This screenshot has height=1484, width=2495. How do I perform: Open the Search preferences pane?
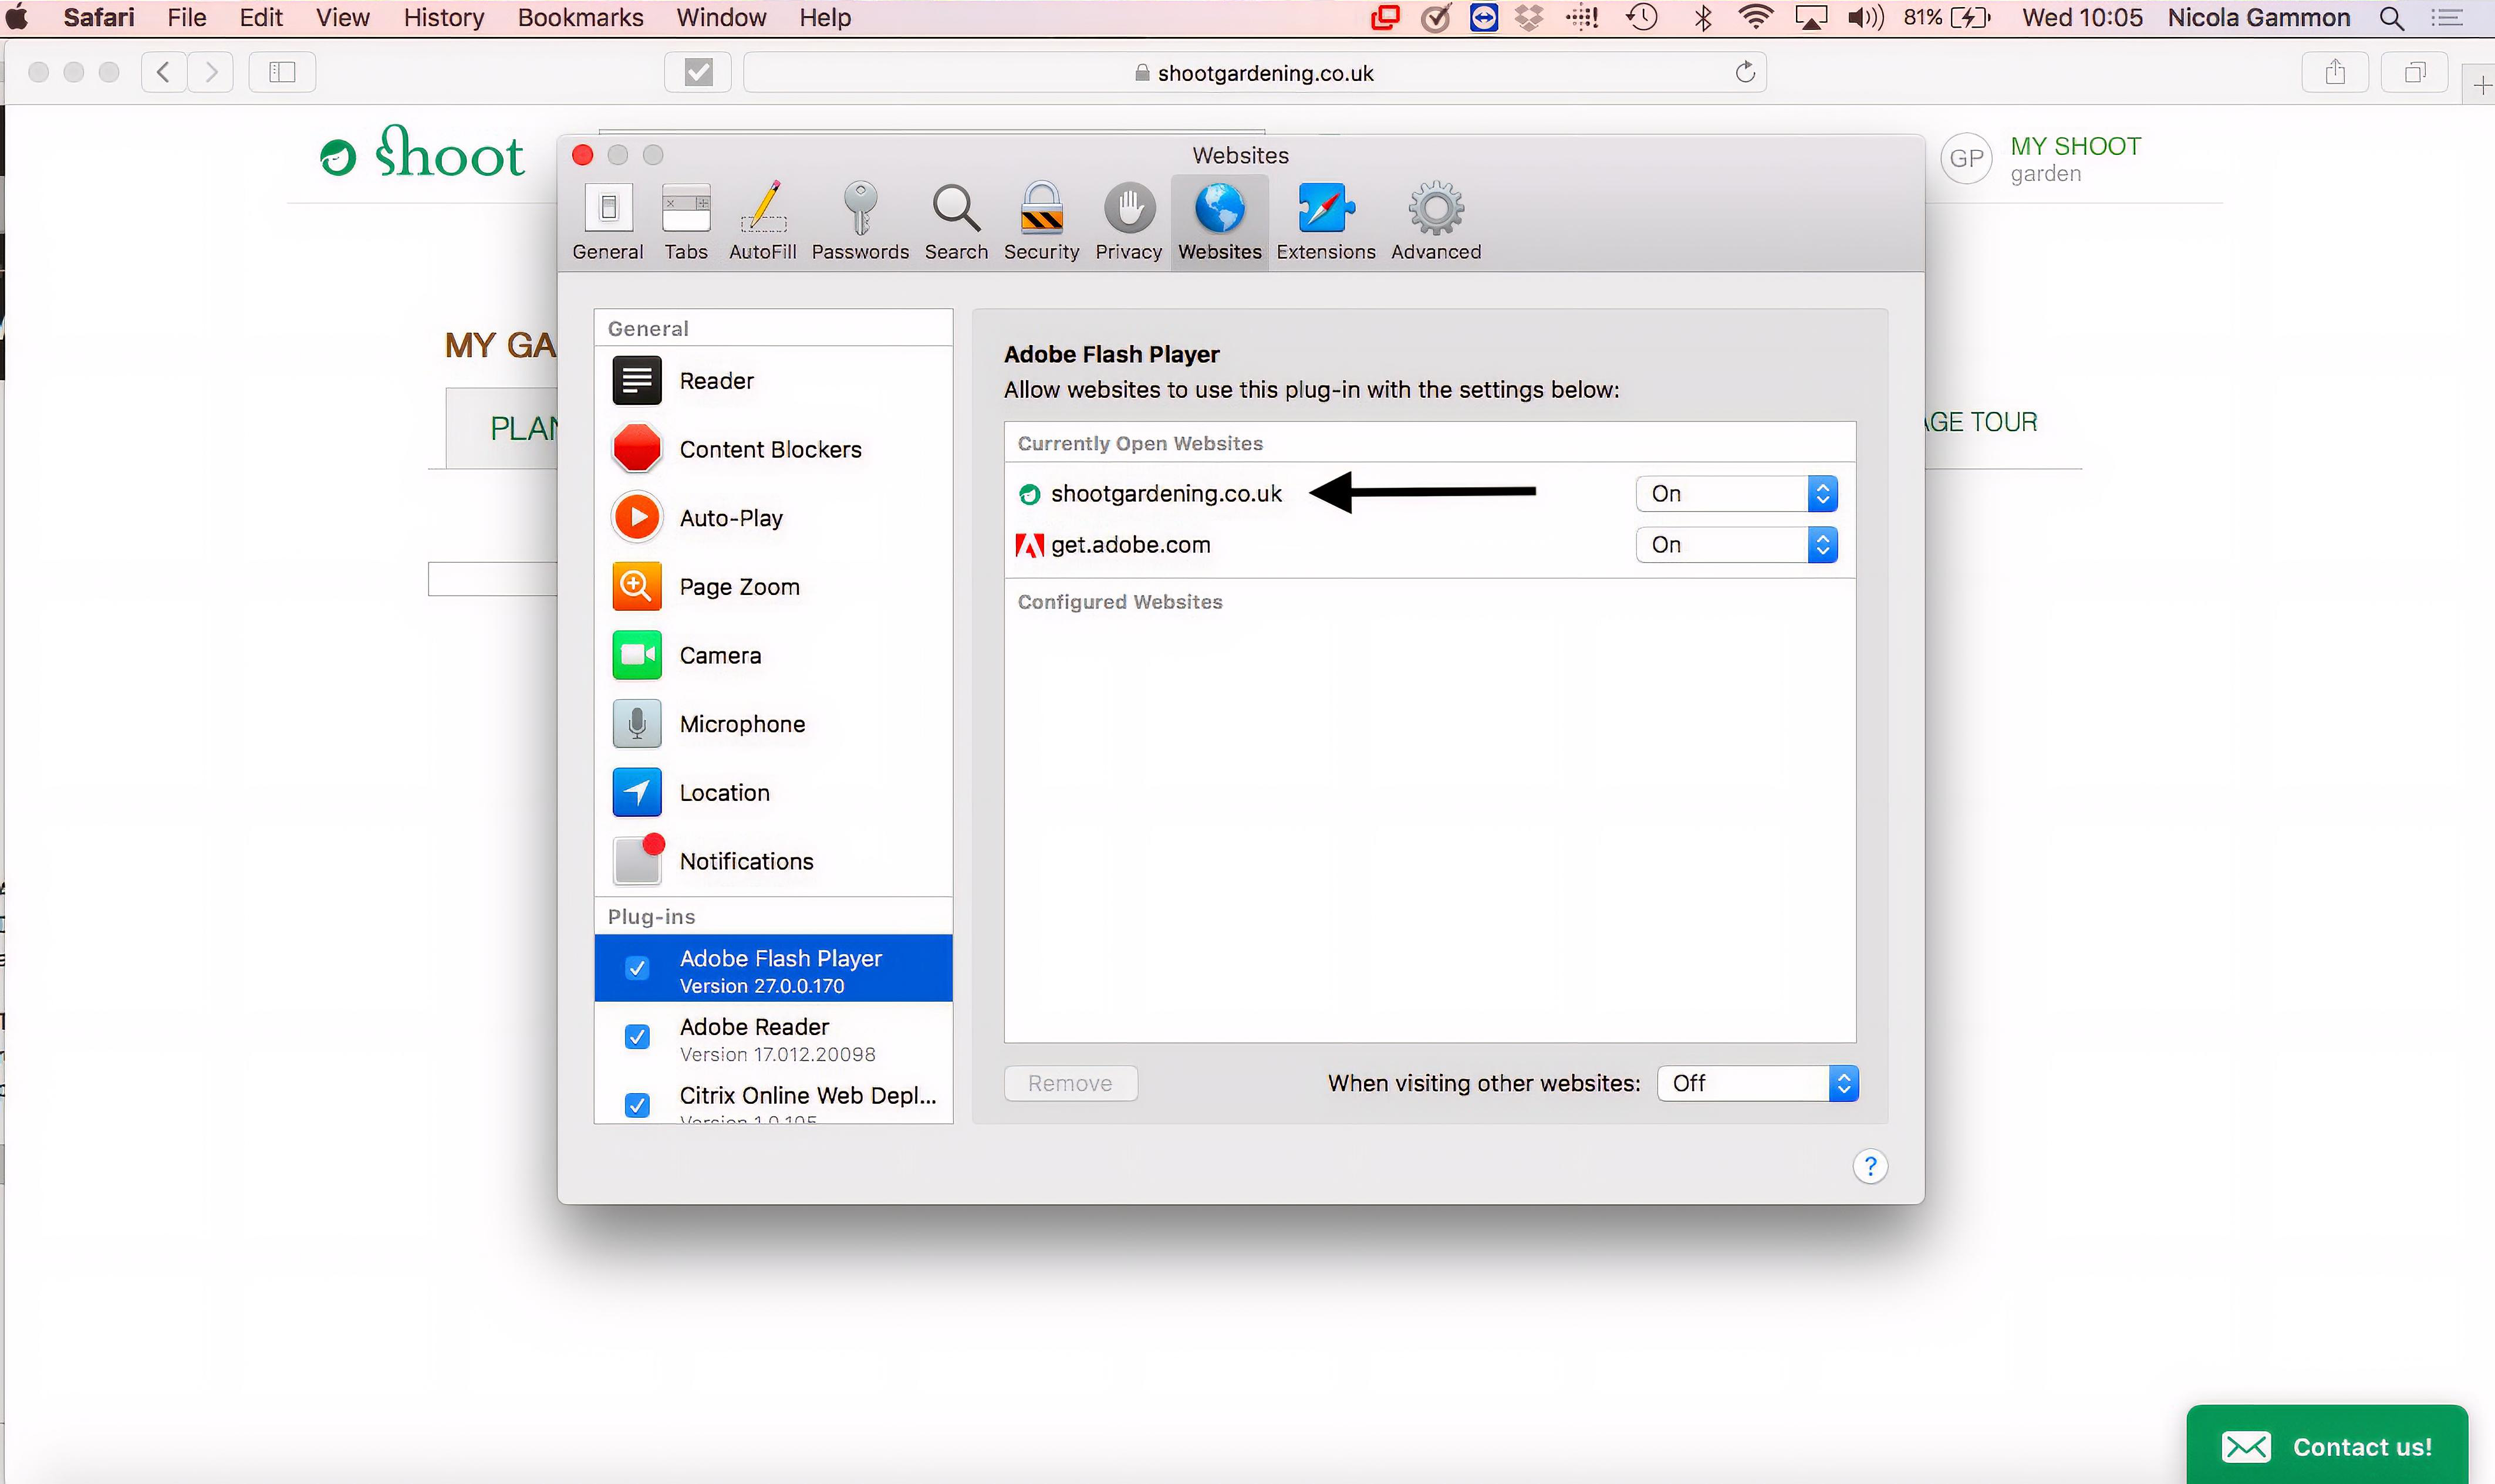point(954,220)
